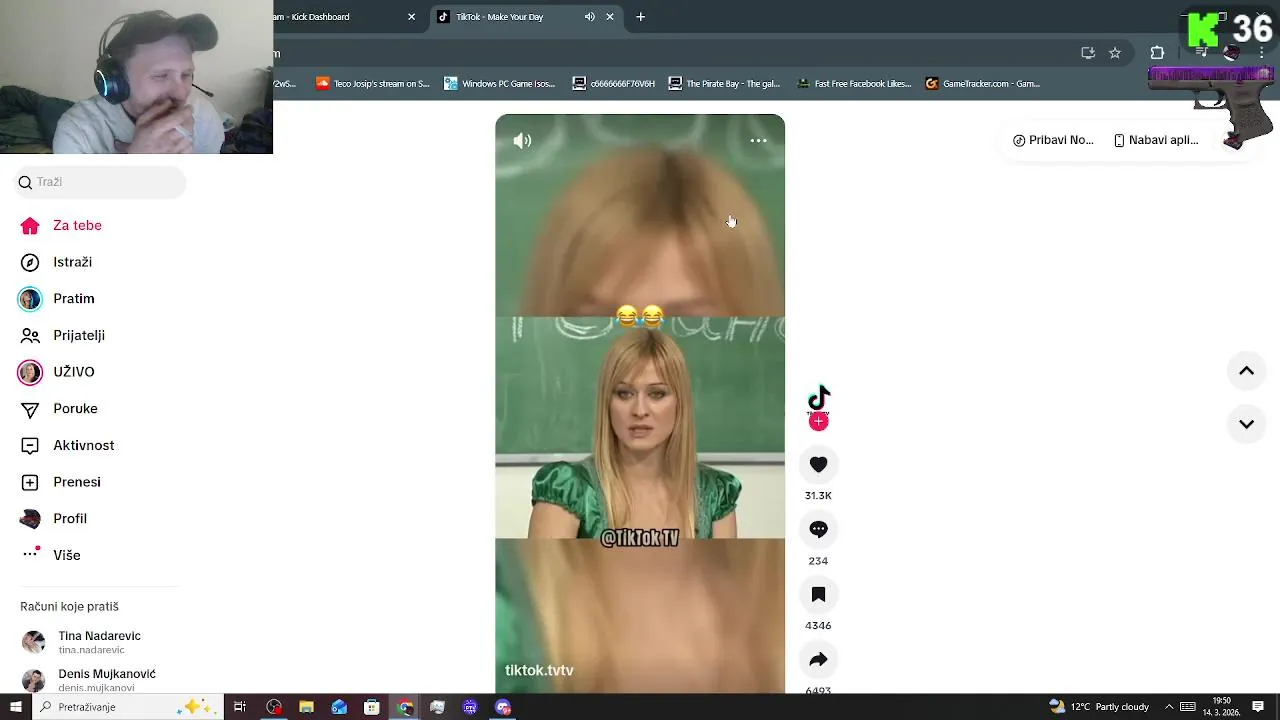Open a new browser tab
The height and width of the screenshot is (720, 1280).
tap(640, 17)
